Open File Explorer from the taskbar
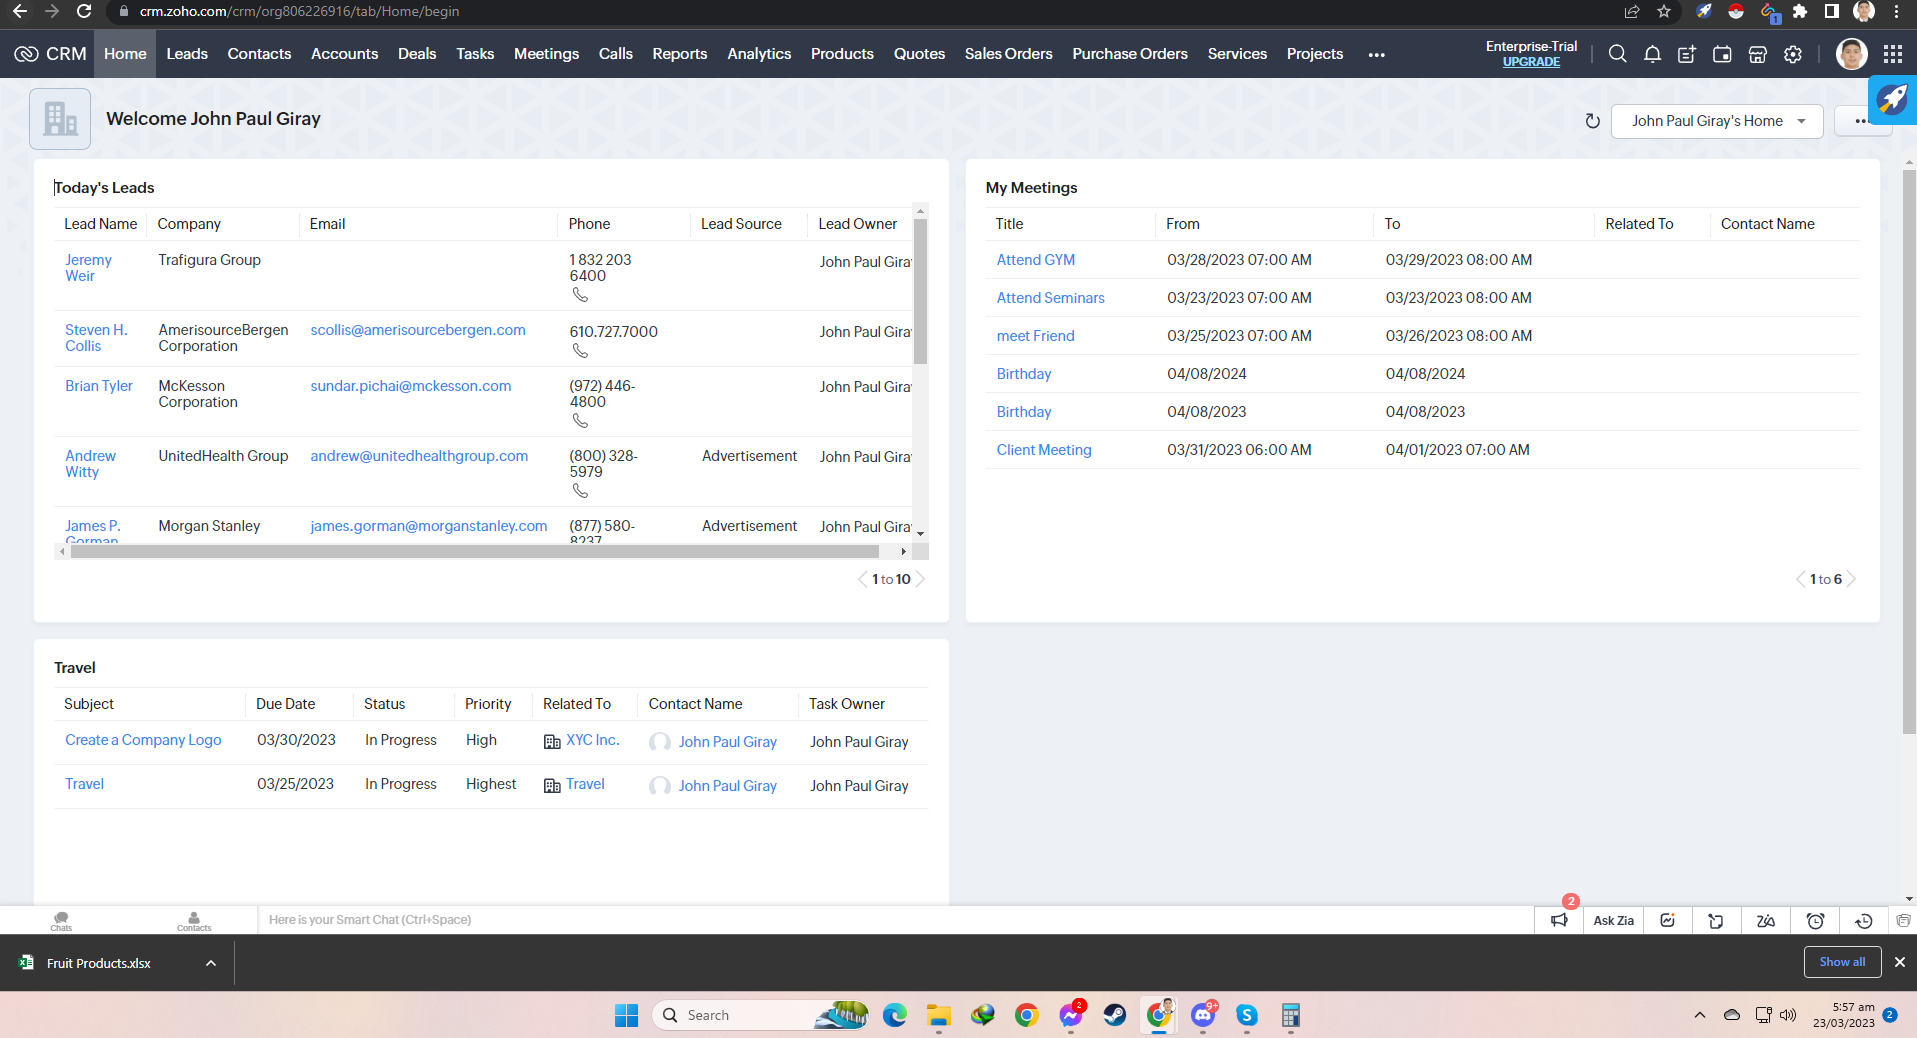The width and height of the screenshot is (1917, 1038). pyautogui.click(x=938, y=1015)
